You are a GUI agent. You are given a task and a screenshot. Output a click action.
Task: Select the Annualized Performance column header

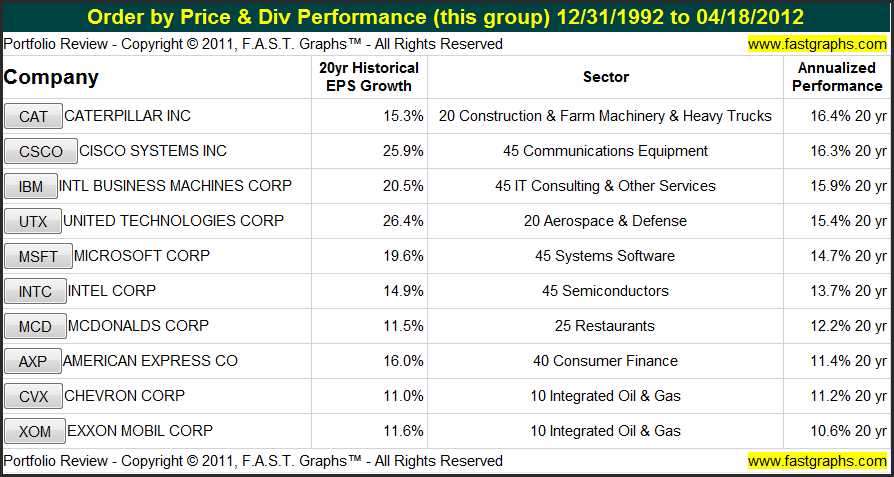pos(838,77)
